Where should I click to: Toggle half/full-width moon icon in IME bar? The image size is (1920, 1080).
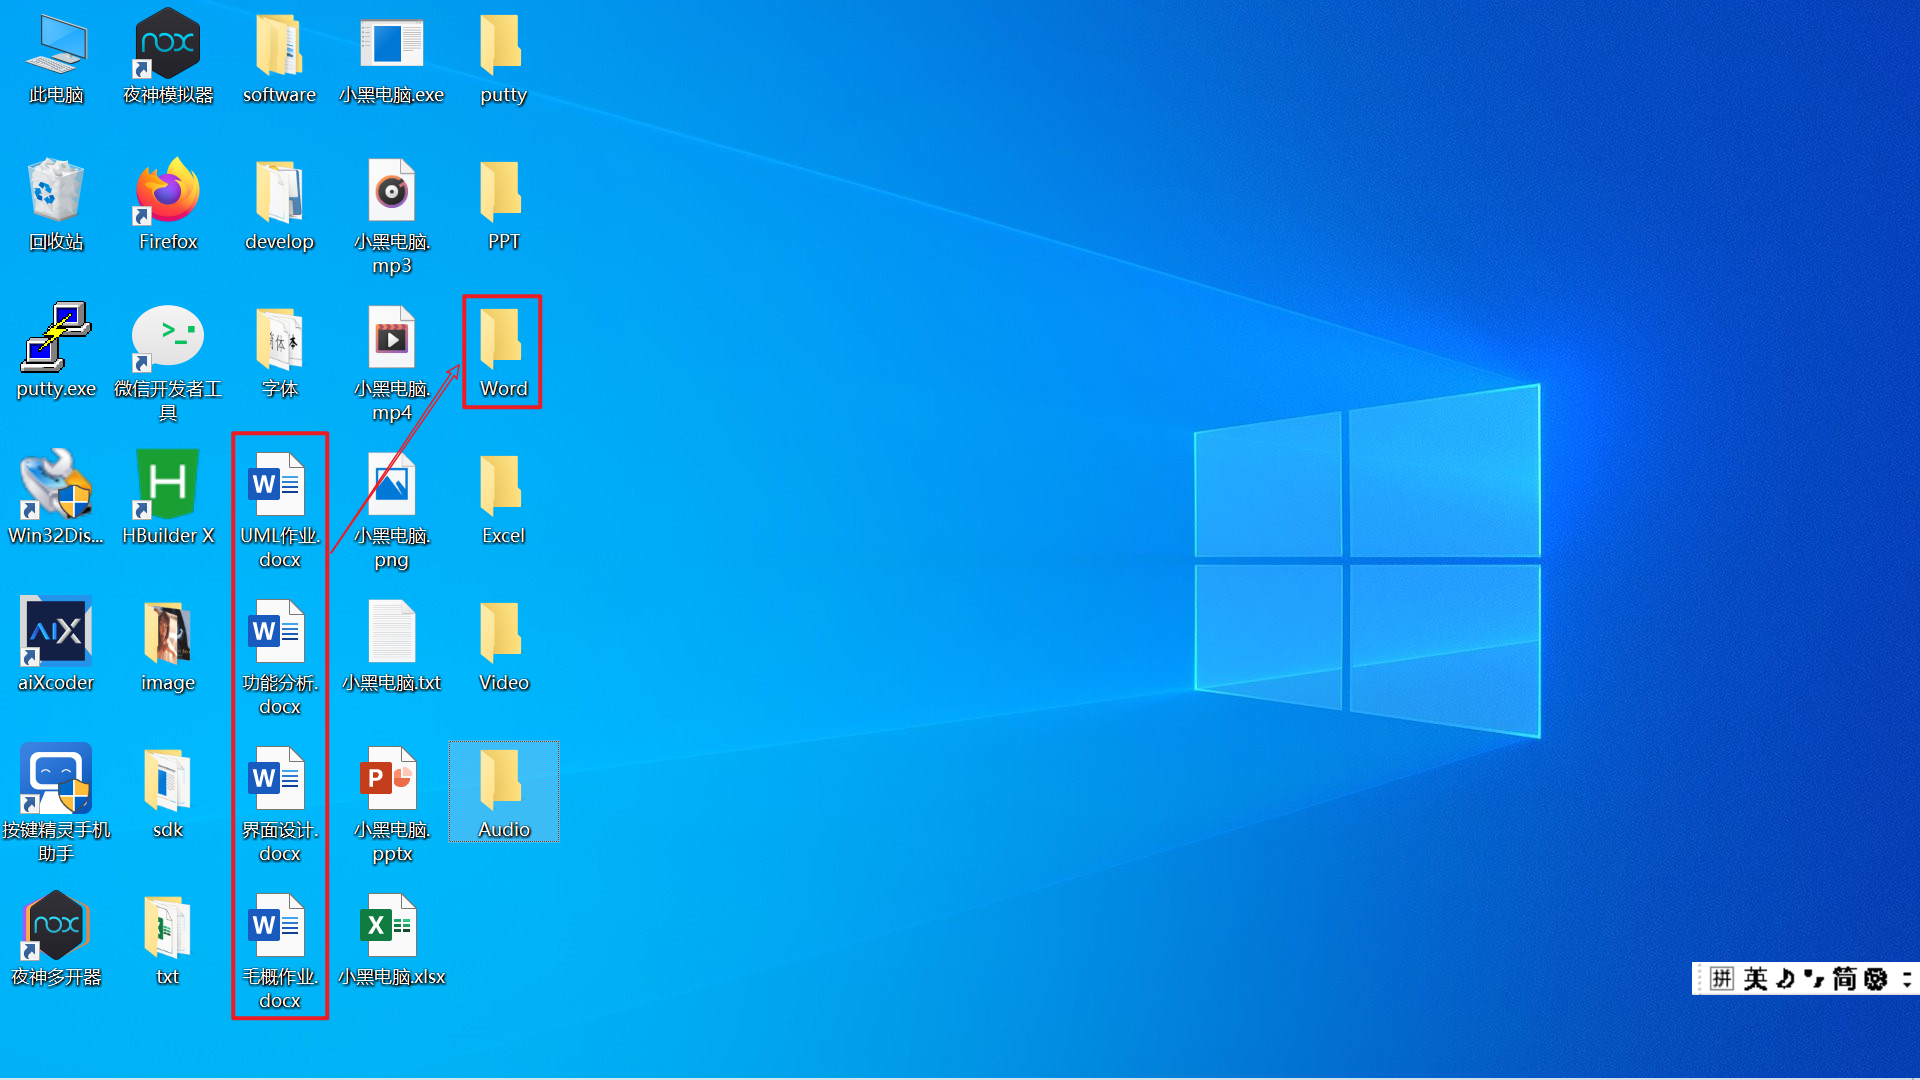click(x=1785, y=978)
